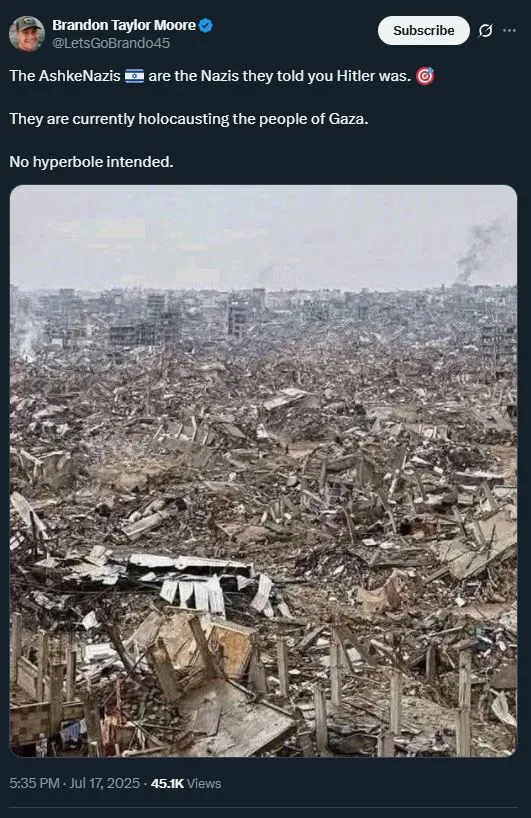
Task: Click the post's first text line
Action: (x=222, y=76)
